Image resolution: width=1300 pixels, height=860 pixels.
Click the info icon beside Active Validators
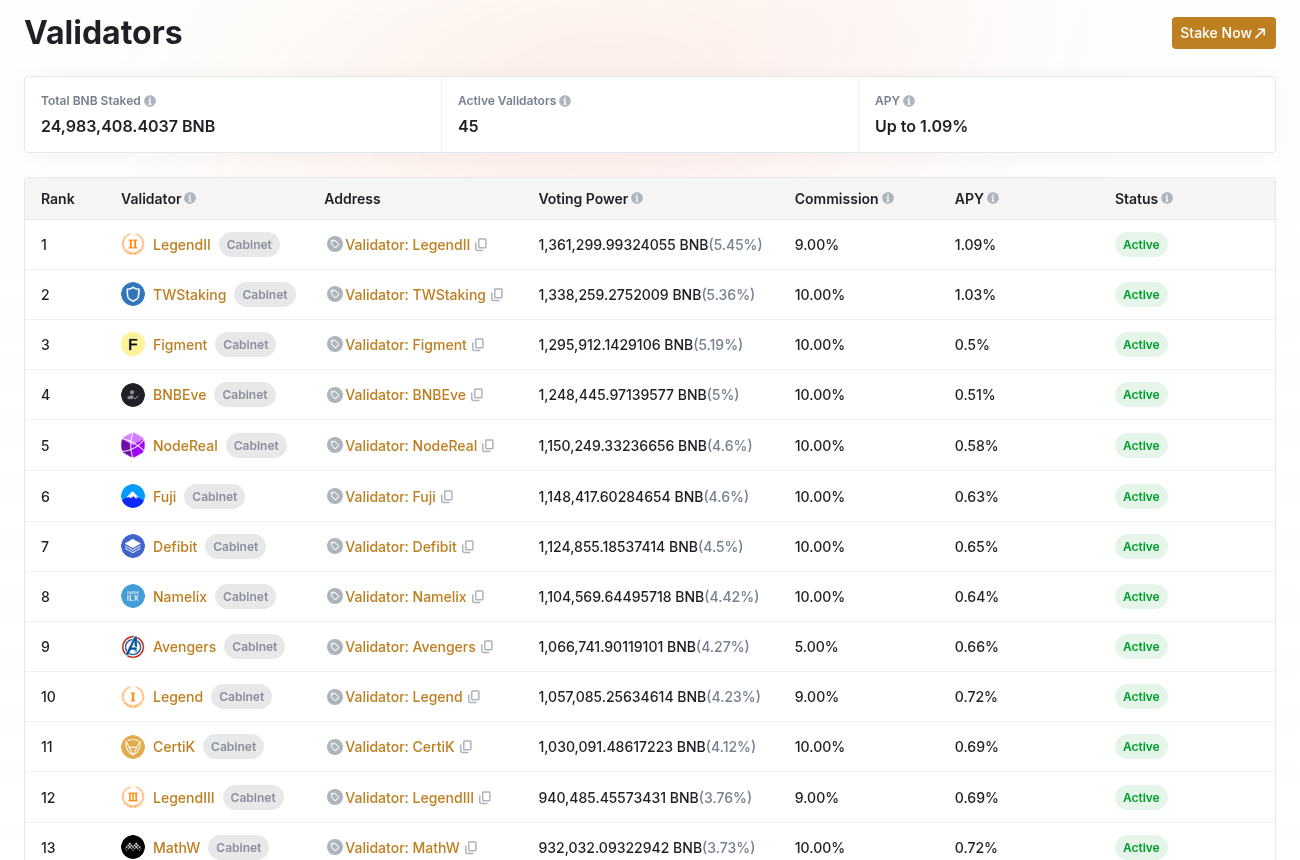(x=565, y=101)
